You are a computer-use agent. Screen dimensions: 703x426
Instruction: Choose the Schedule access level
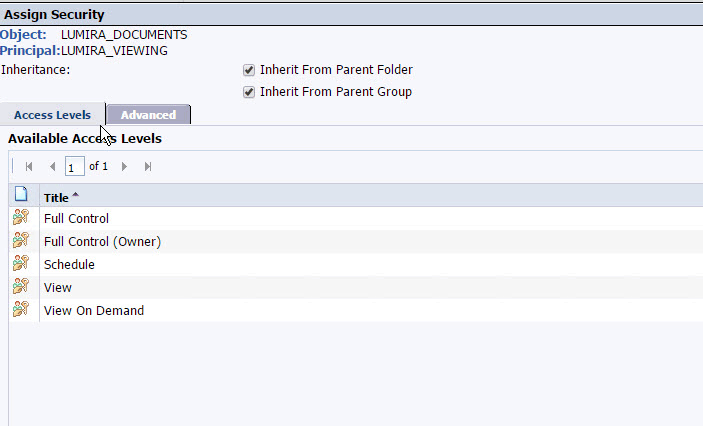69,264
